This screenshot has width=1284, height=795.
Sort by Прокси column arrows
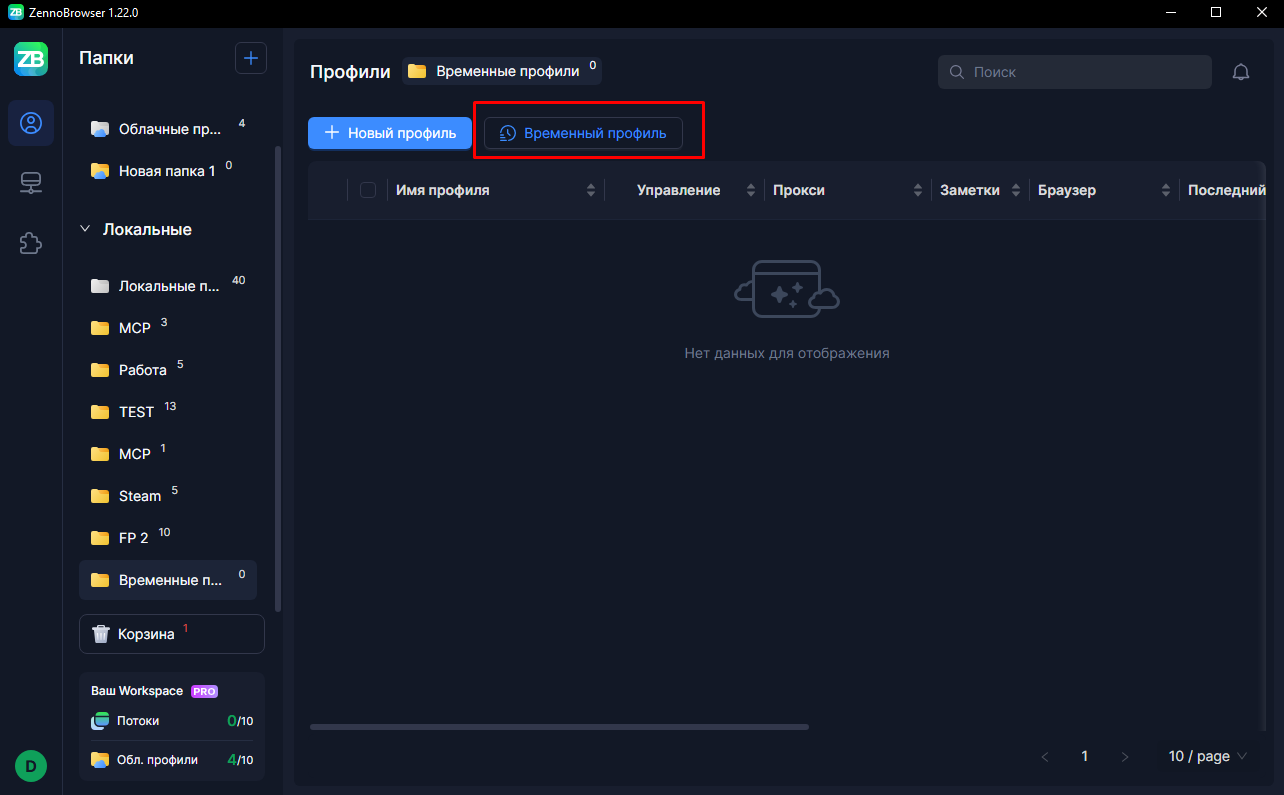pos(918,190)
